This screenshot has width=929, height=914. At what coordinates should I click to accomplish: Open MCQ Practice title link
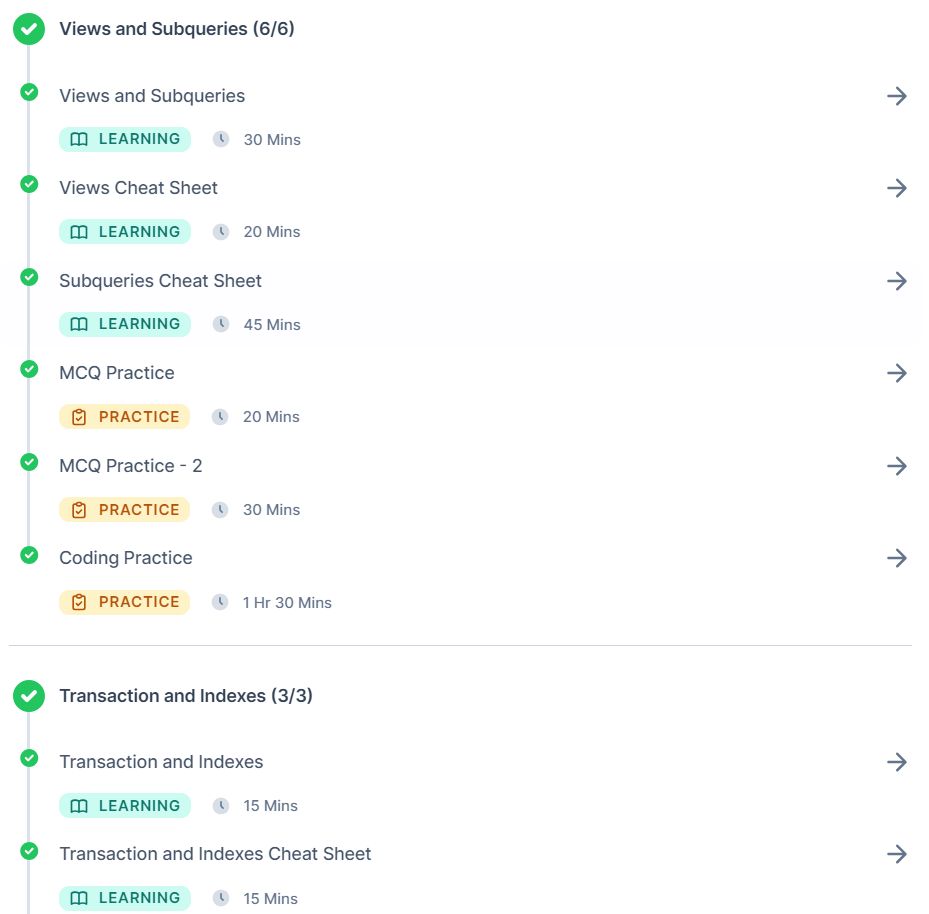pos(117,373)
